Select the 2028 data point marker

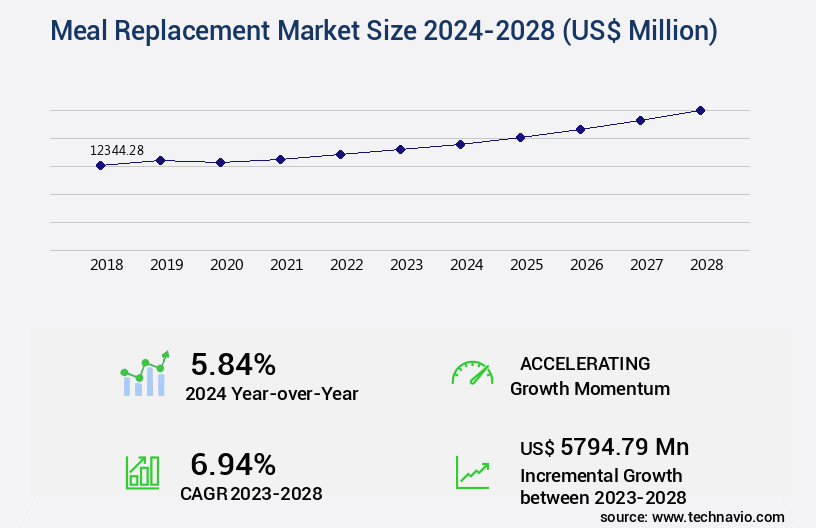pyautogui.click(x=700, y=110)
